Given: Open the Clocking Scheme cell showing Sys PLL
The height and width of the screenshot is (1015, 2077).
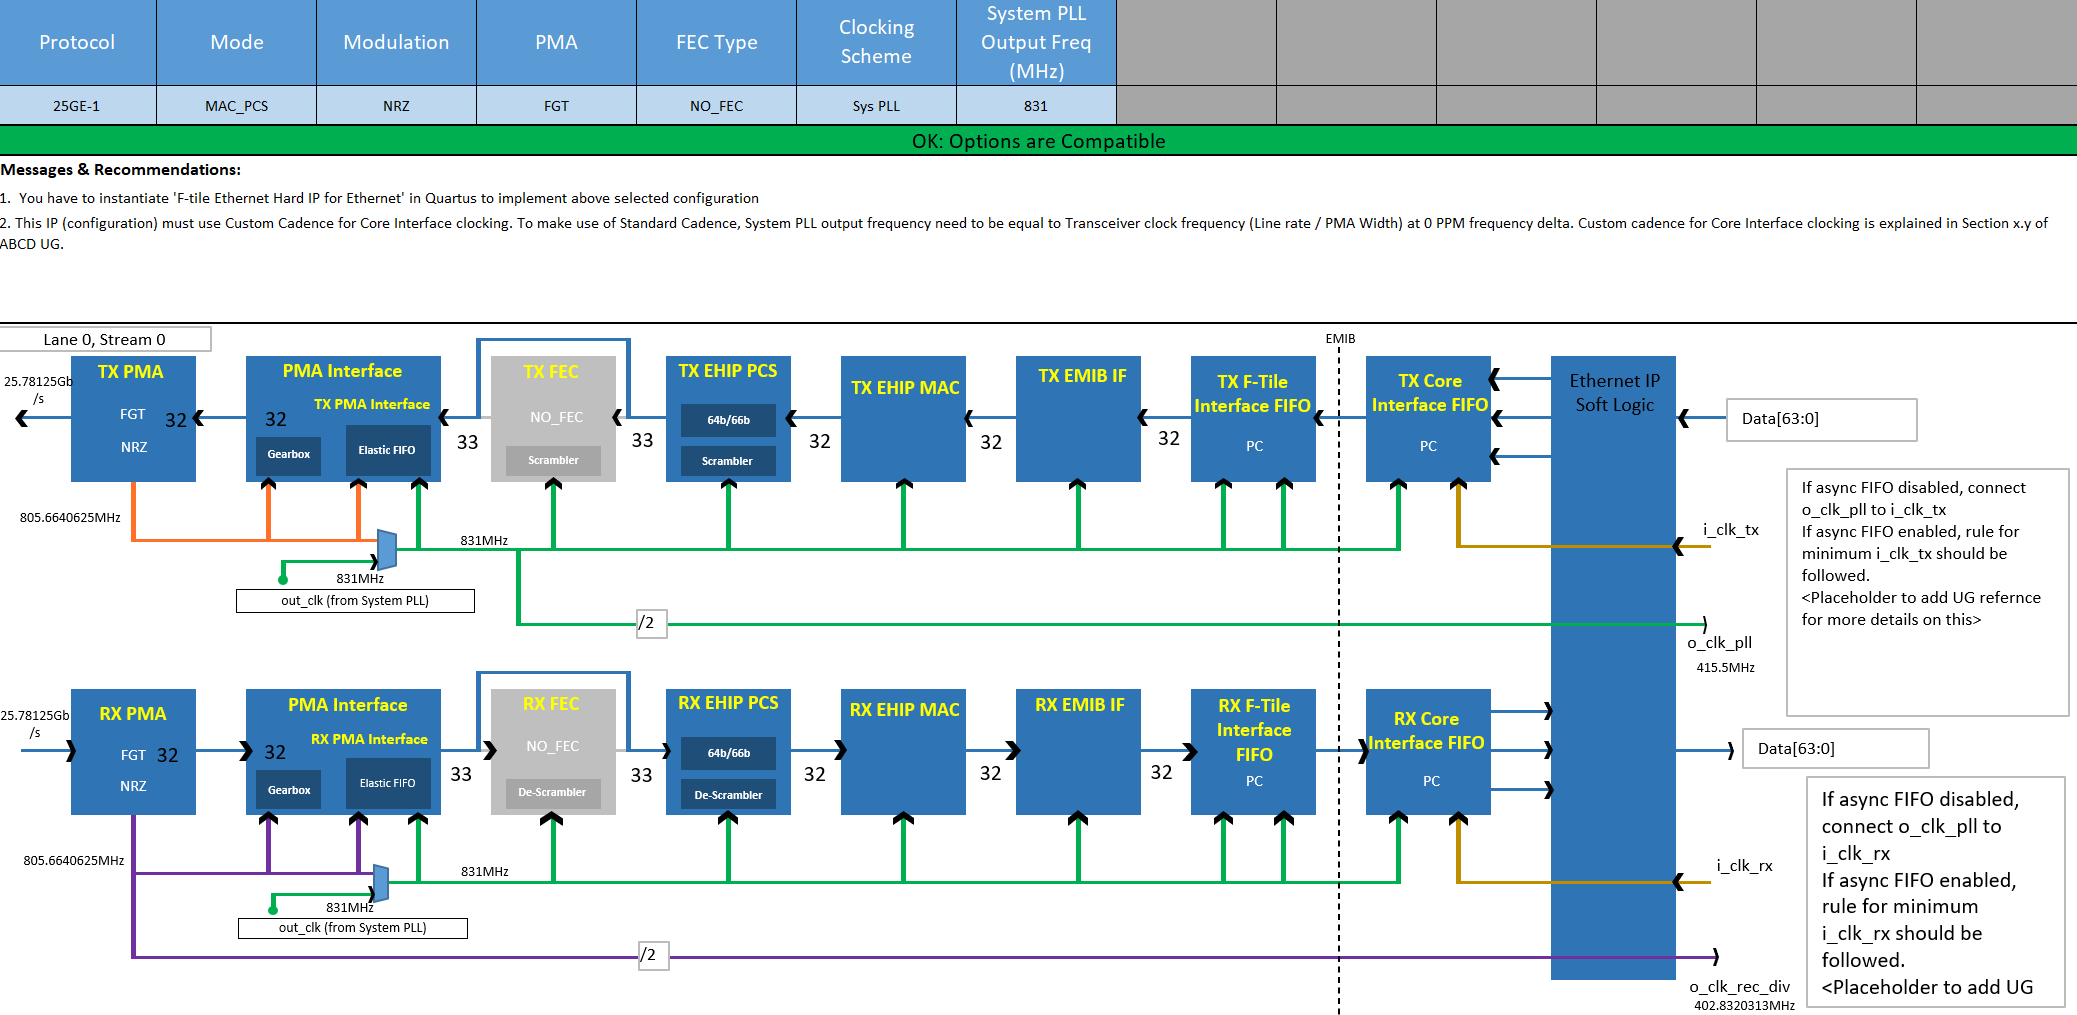Looking at the screenshot, I should tap(876, 106).
